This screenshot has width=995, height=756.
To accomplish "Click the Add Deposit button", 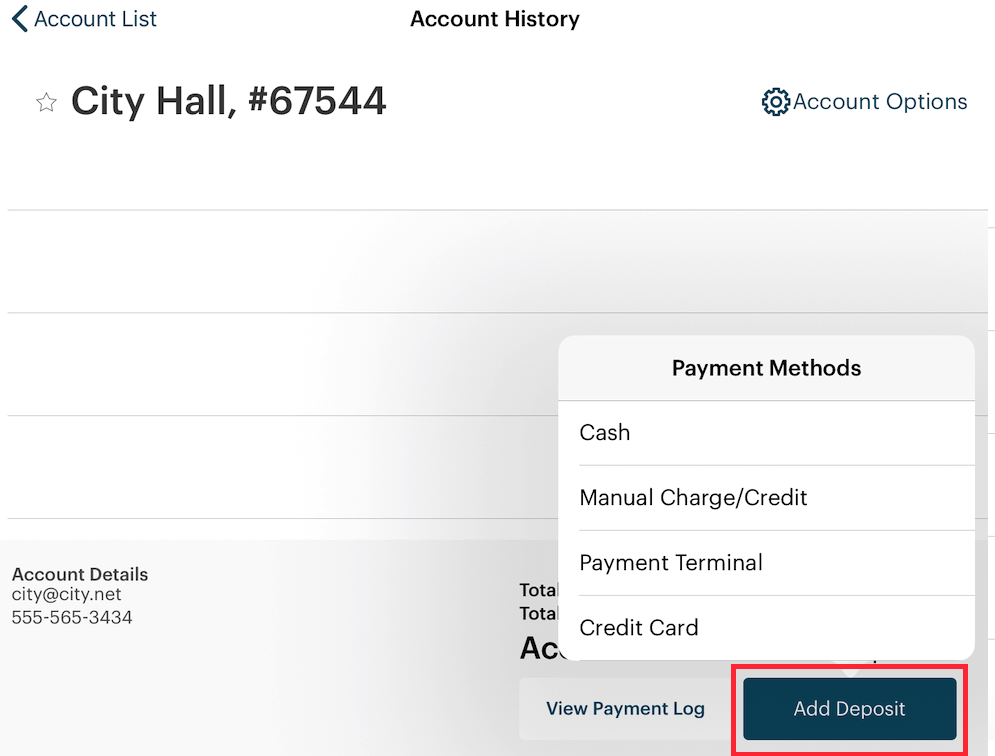I will point(848,708).
